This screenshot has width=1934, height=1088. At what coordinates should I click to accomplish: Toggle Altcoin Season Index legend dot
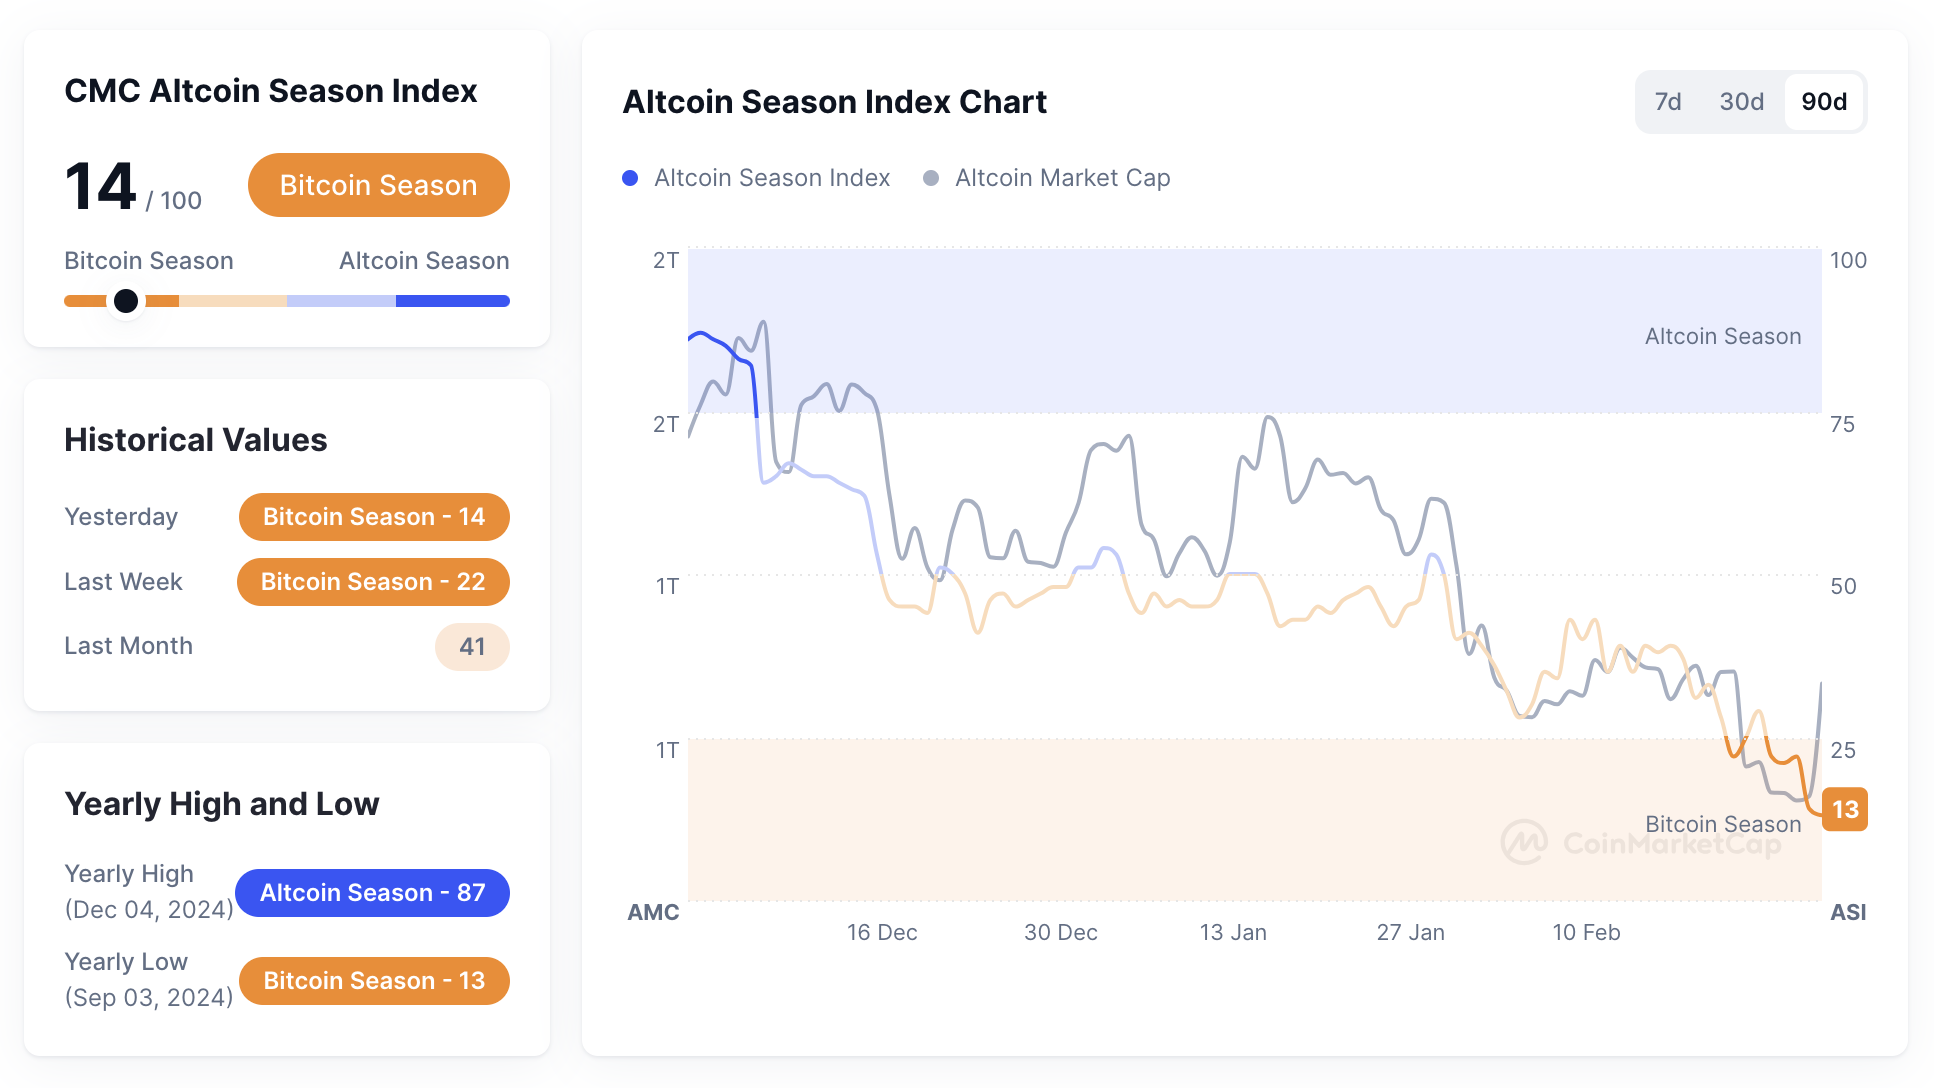[630, 178]
